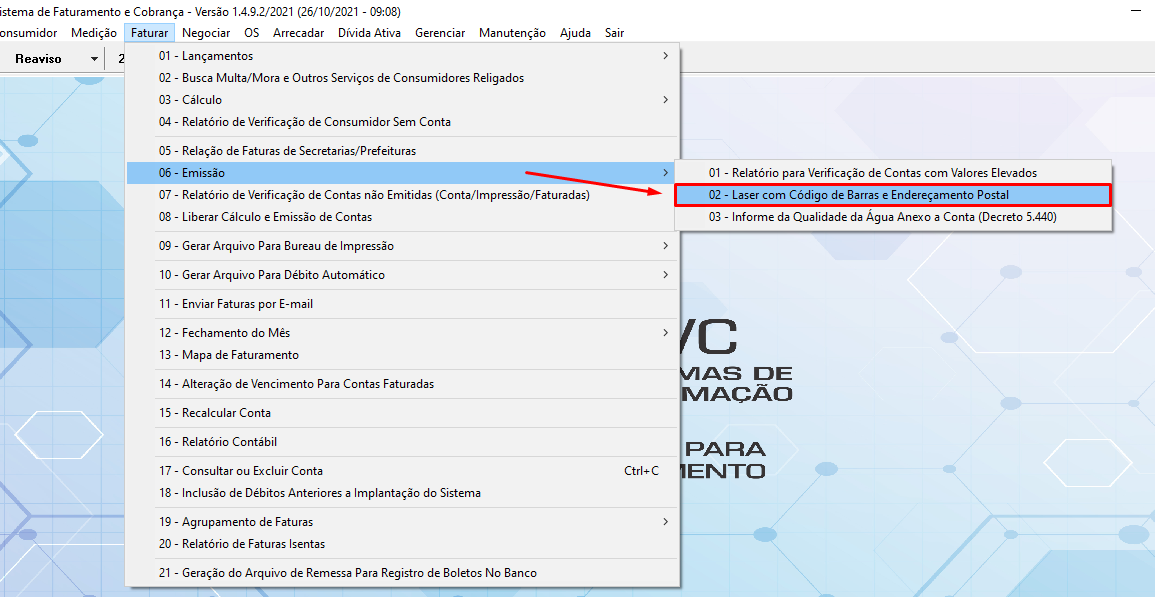This screenshot has height=597, width=1155.
Task: Expand the 03 - Cálculo submenu
Action: (400, 100)
